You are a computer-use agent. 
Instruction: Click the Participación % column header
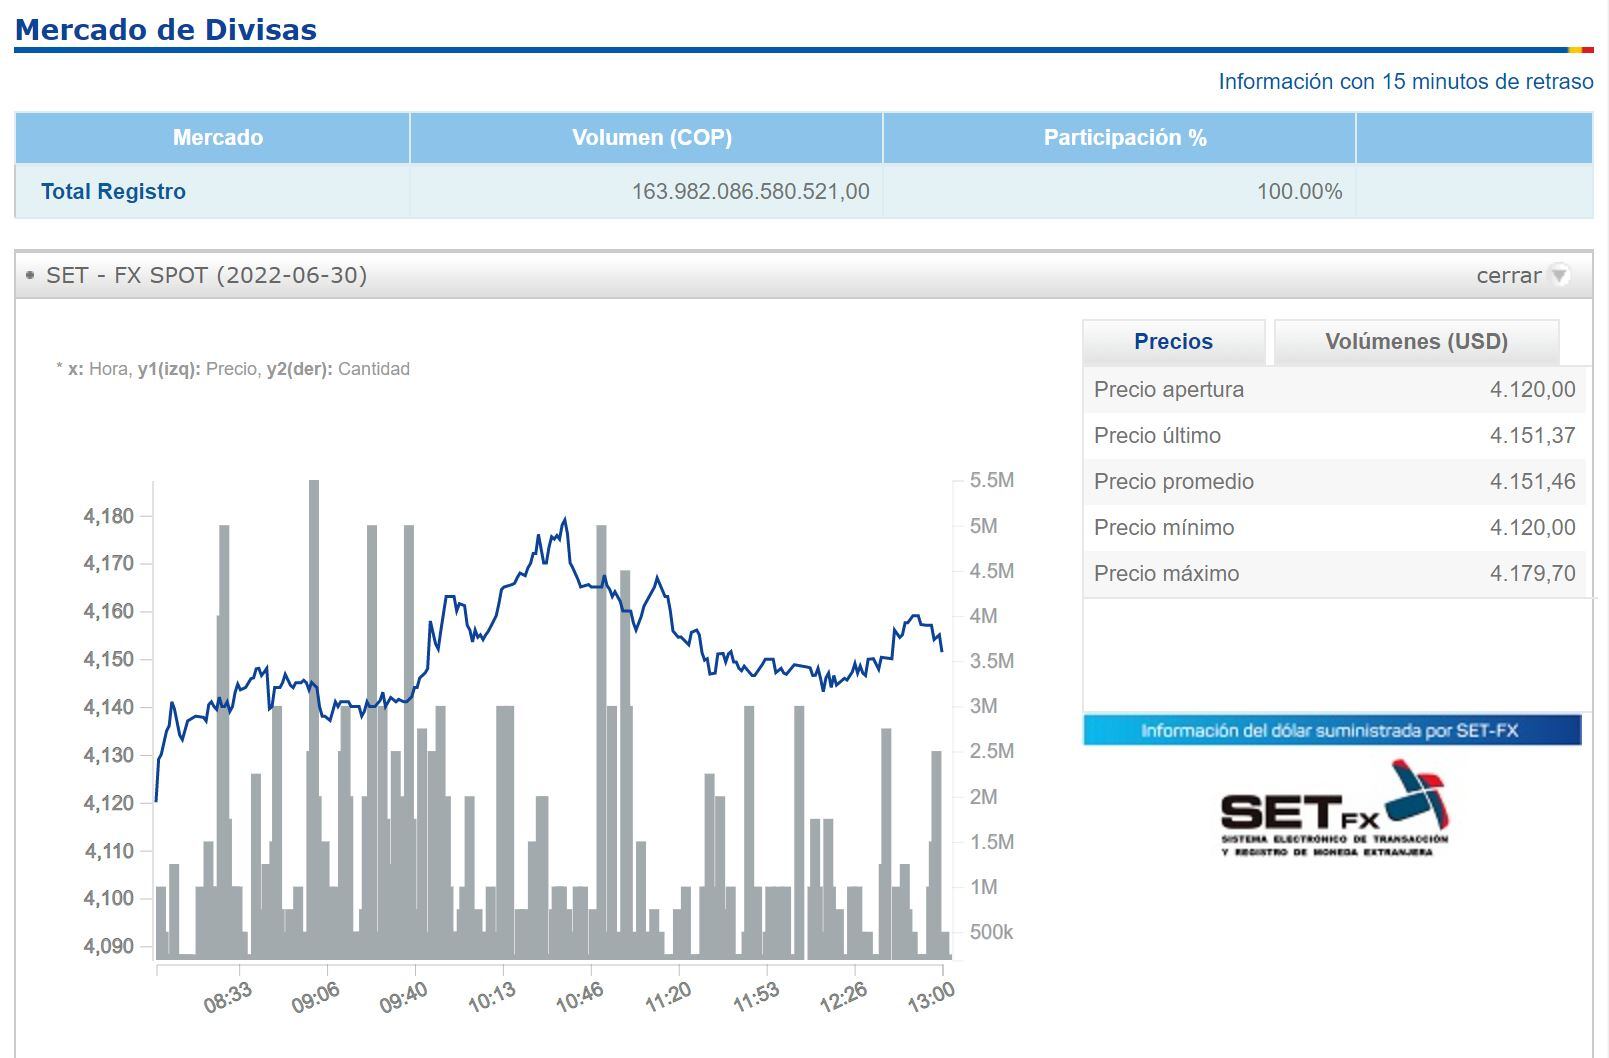click(1124, 138)
